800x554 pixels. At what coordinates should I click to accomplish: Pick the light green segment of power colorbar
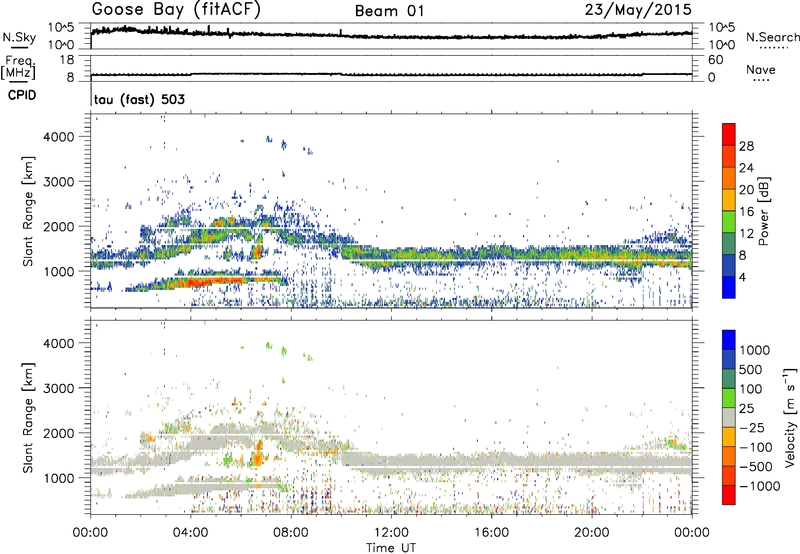coord(729,222)
